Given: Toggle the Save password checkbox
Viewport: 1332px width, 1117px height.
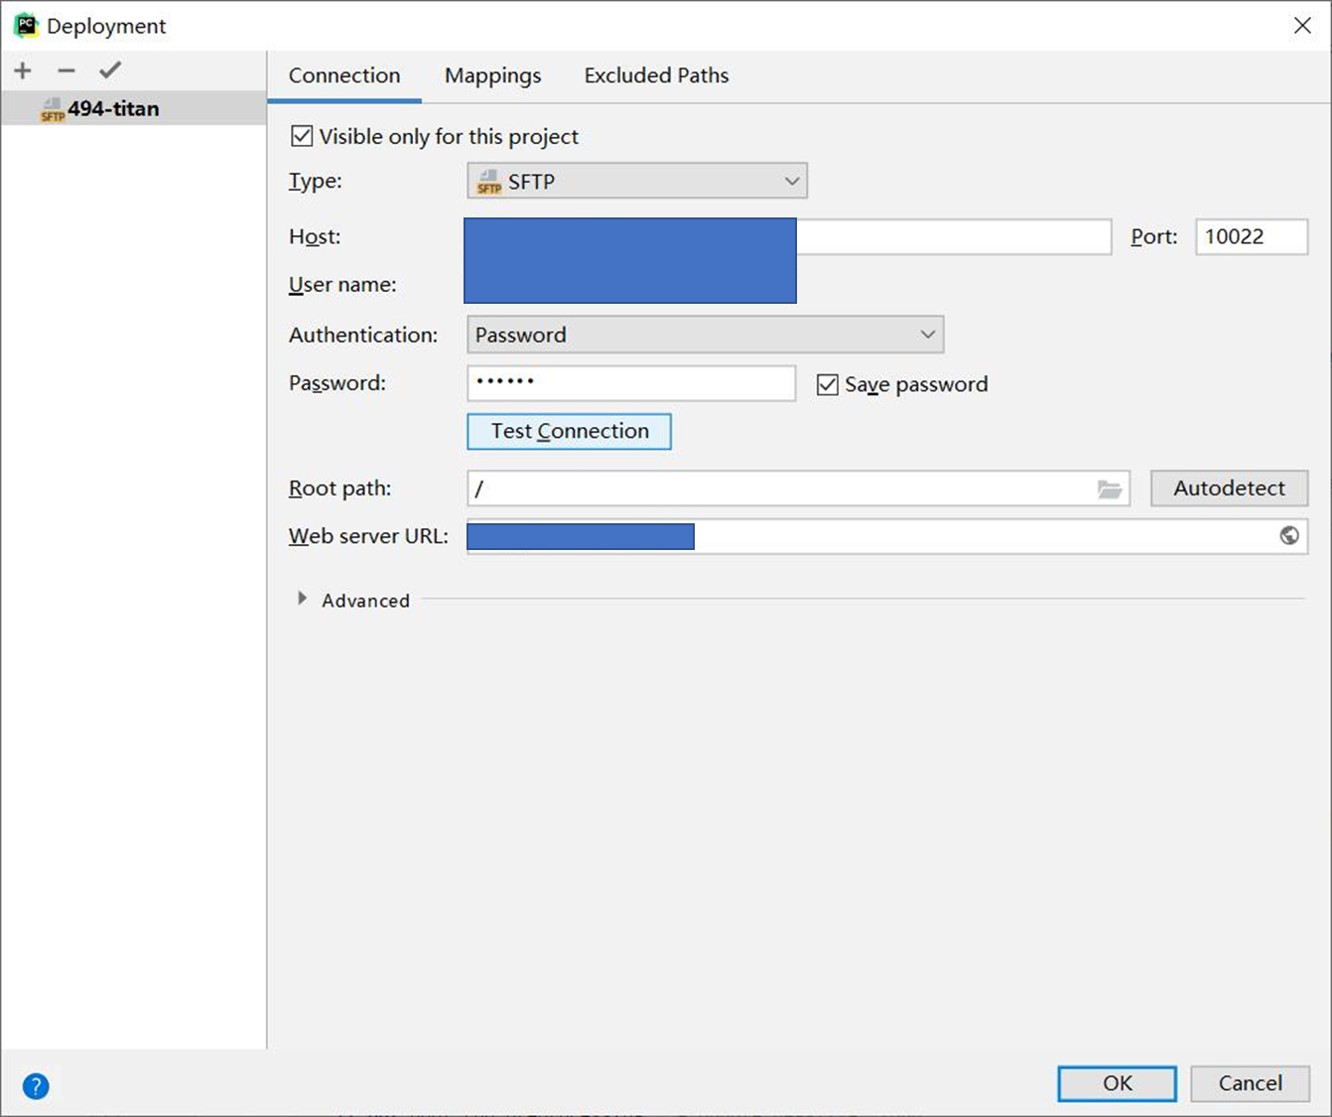Looking at the screenshot, I should click(x=827, y=384).
